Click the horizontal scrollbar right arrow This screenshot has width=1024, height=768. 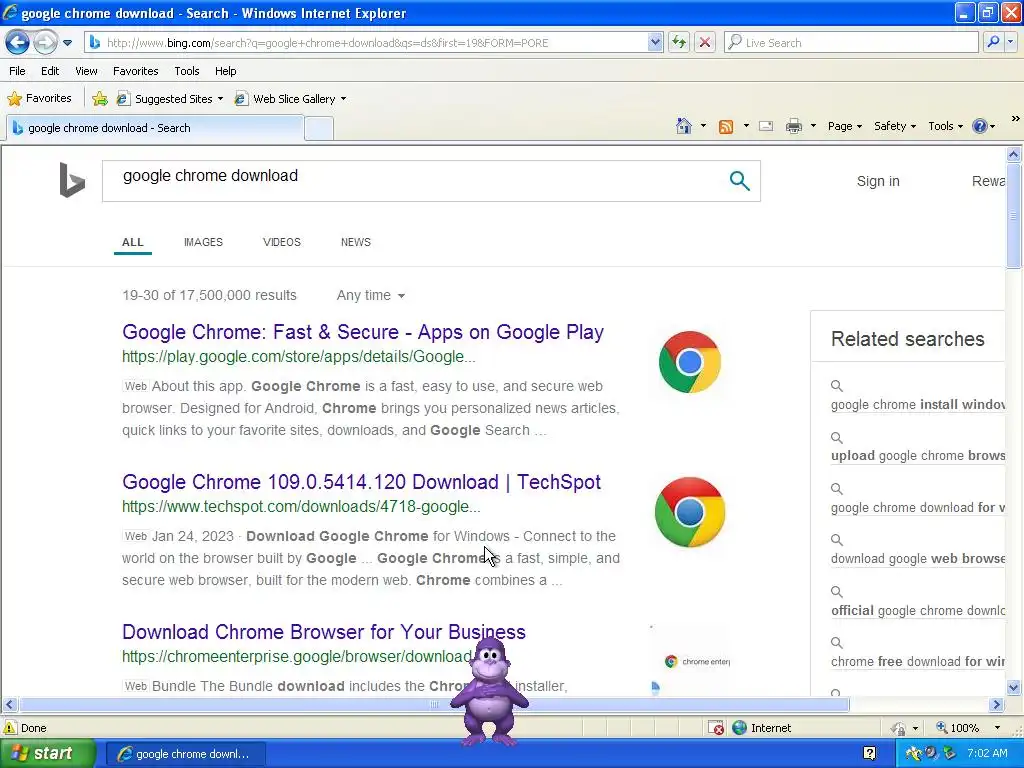(x=996, y=705)
